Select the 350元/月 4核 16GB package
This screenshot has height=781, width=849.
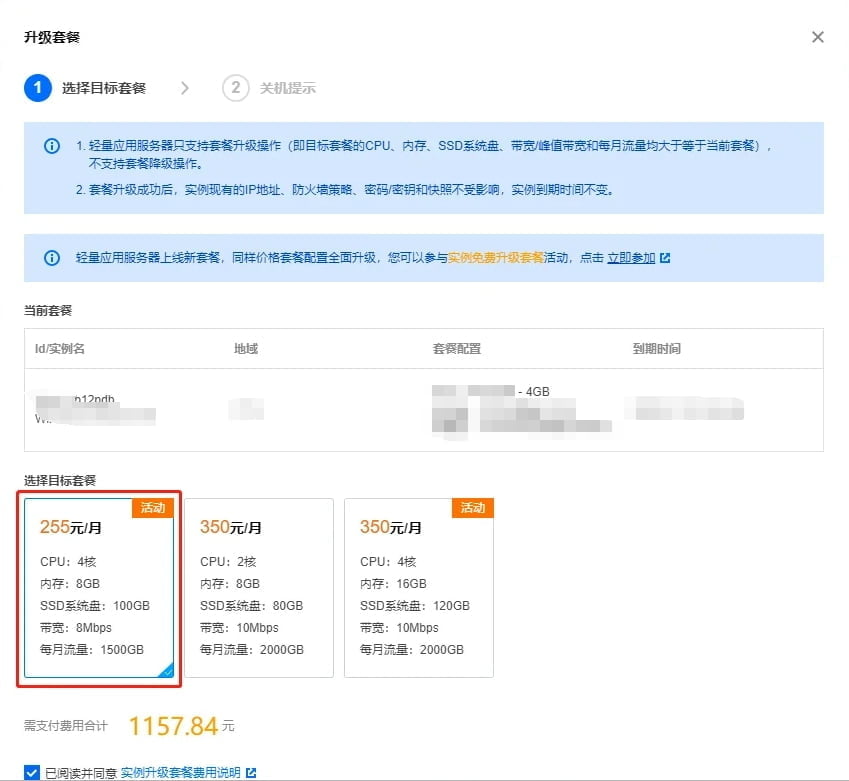pyautogui.click(x=419, y=588)
